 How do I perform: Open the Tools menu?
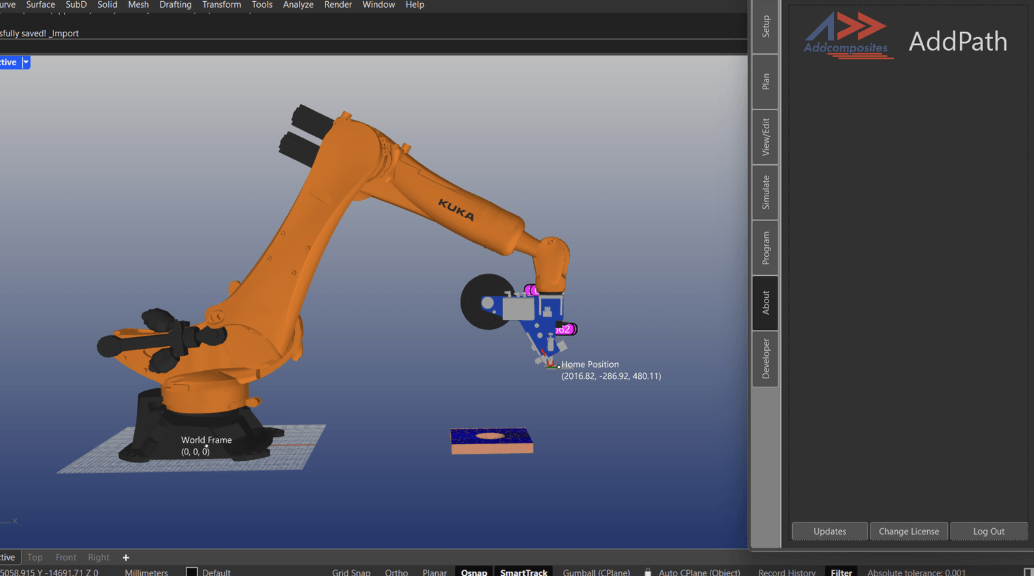[262, 5]
